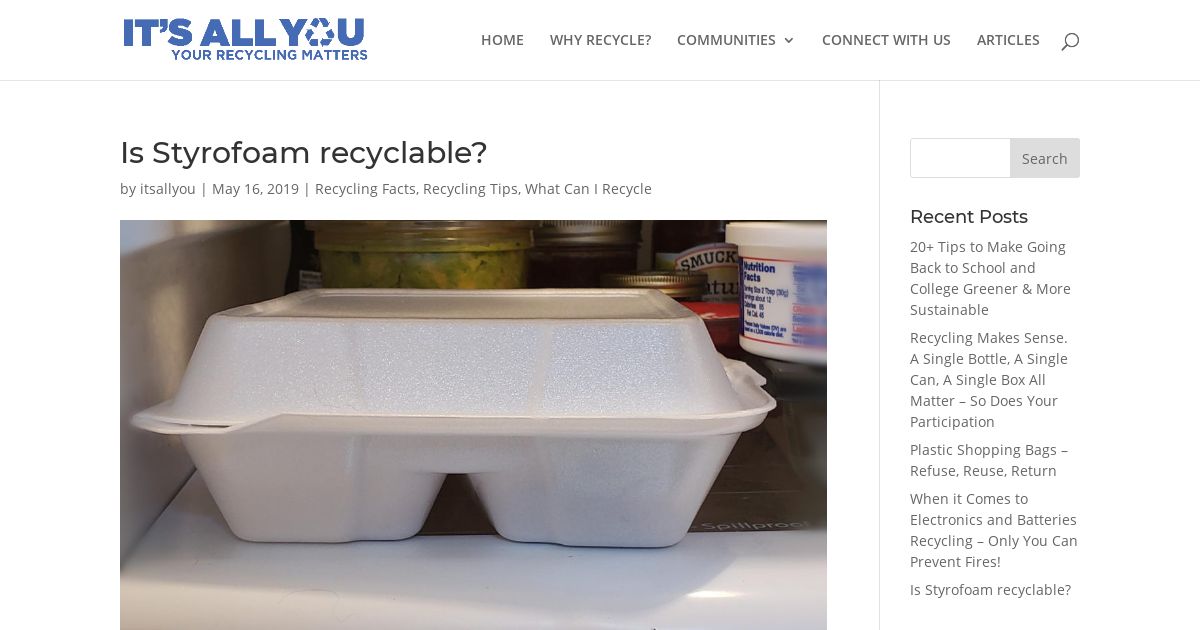Open the search magnifier icon in header
1200x630 pixels.
1070,41
